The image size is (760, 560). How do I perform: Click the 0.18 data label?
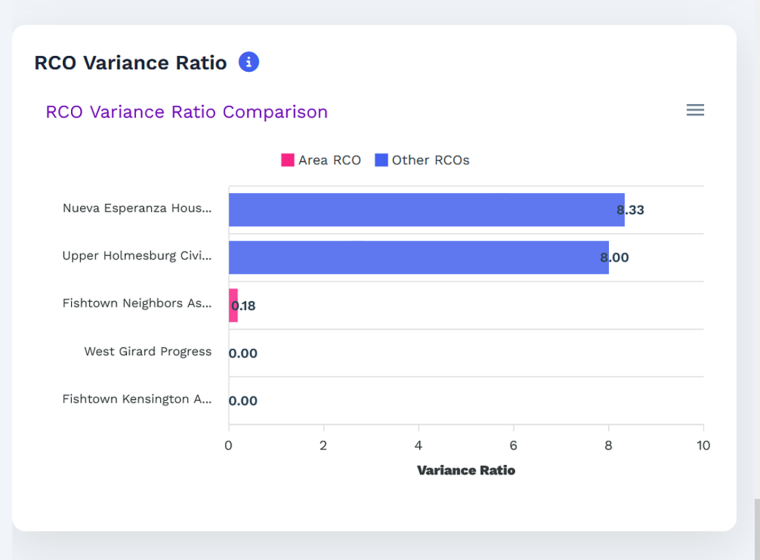[243, 306]
